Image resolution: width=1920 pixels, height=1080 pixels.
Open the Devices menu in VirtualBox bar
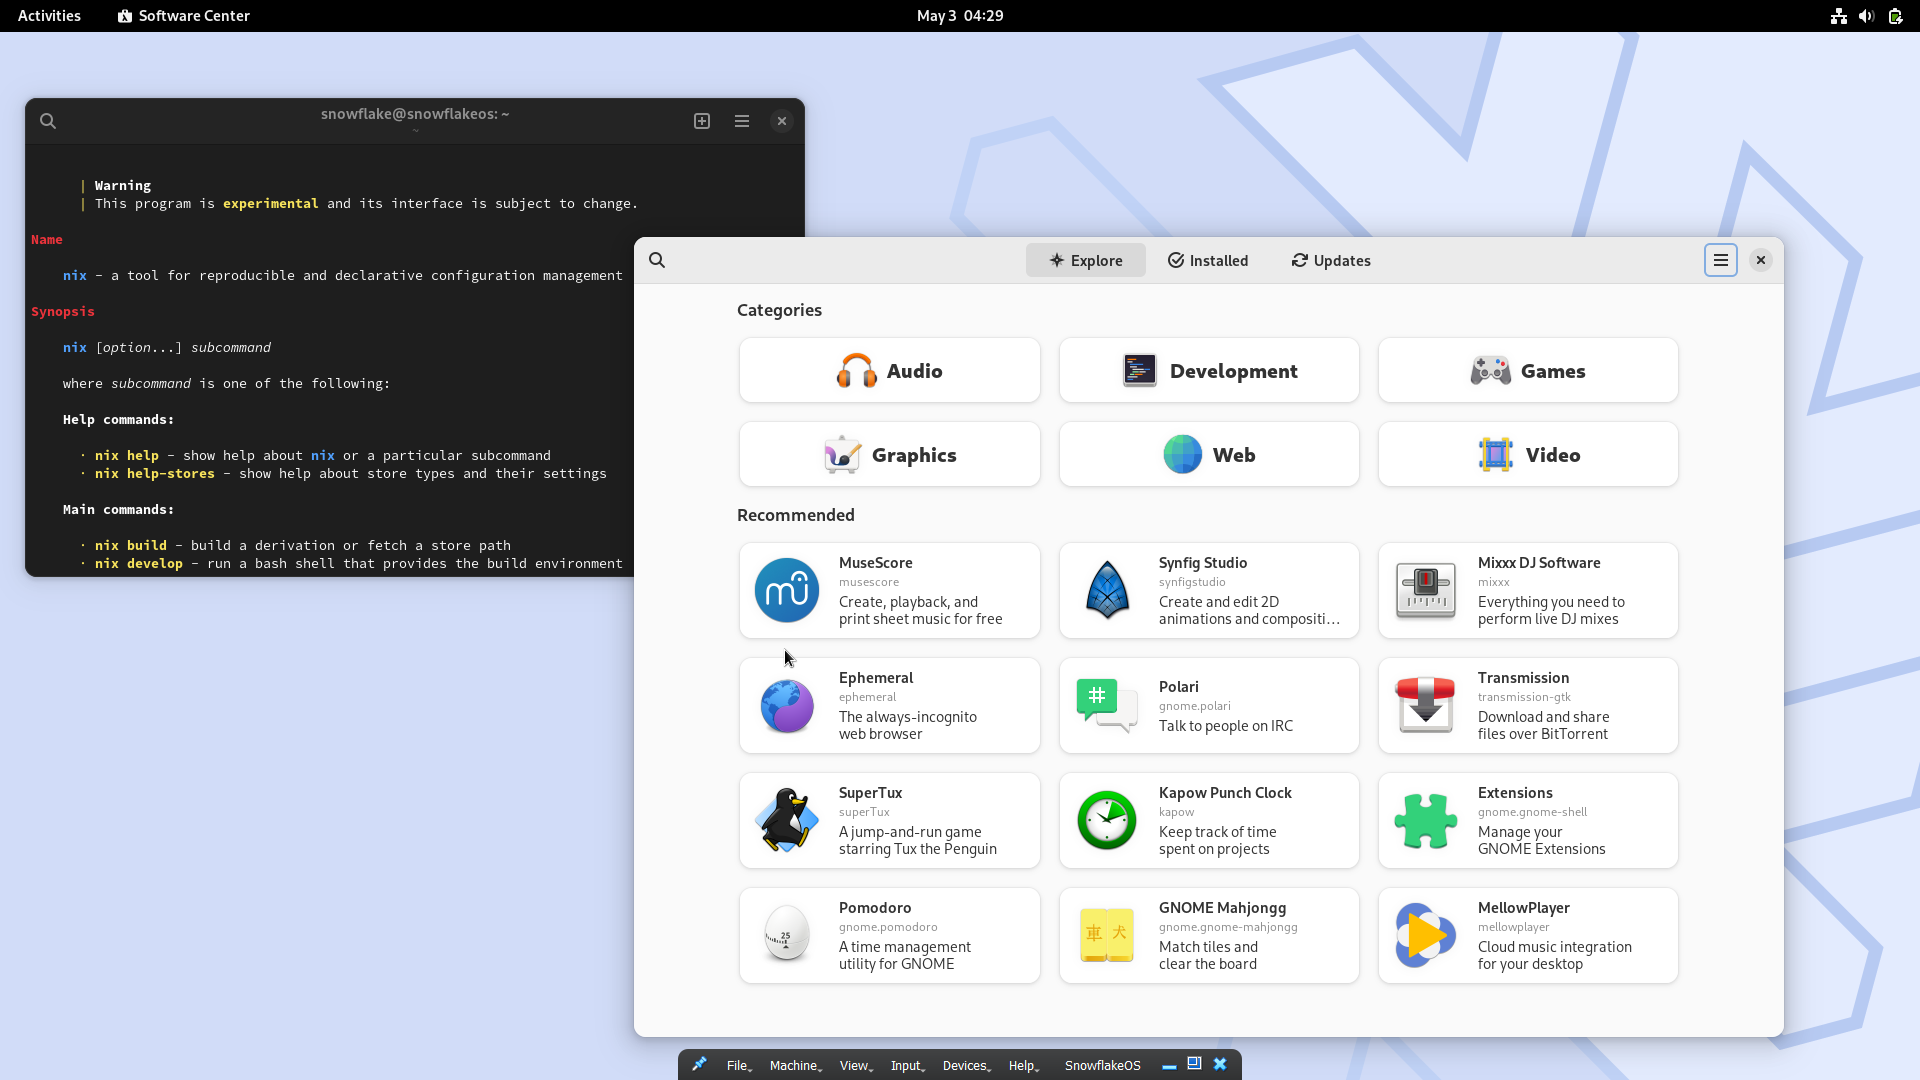click(x=965, y=1065)
